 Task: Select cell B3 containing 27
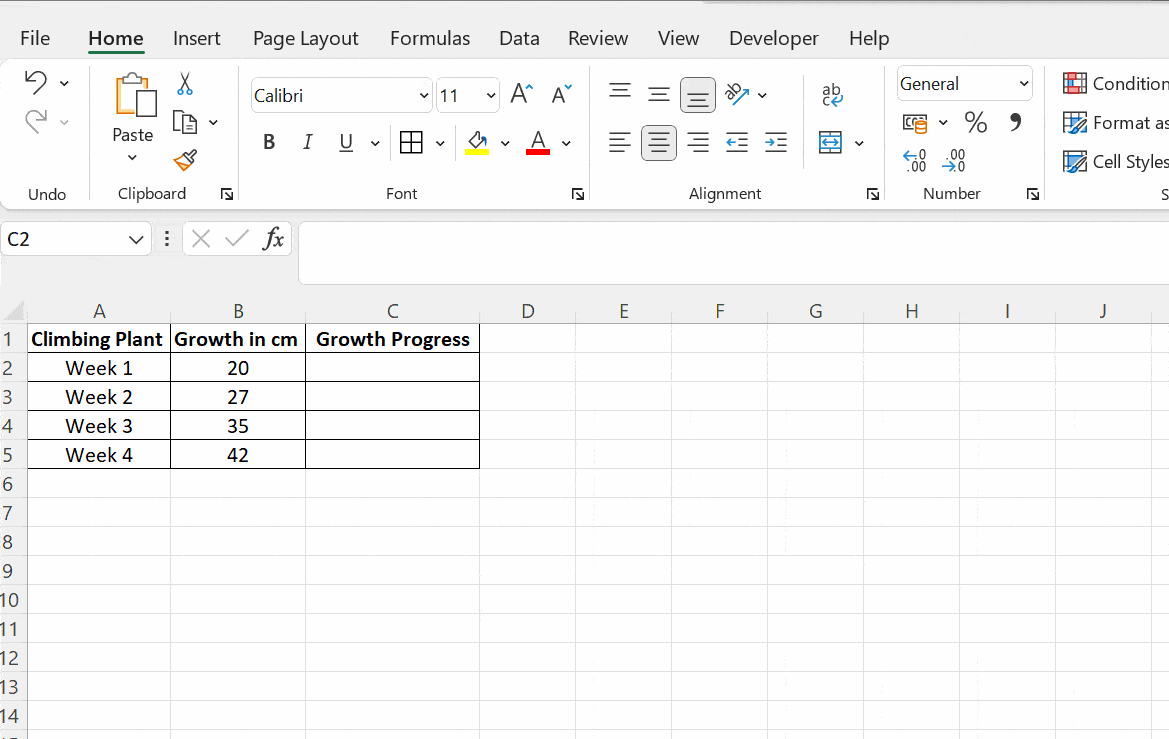click(237, 396)
